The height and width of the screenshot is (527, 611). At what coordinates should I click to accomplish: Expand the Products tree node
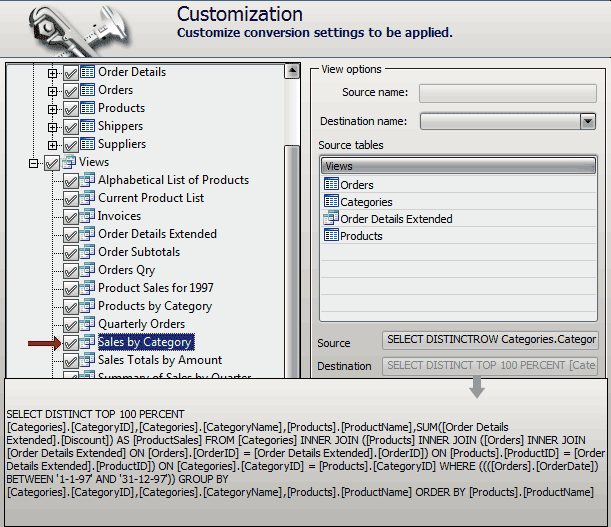[x=52, y=109]
